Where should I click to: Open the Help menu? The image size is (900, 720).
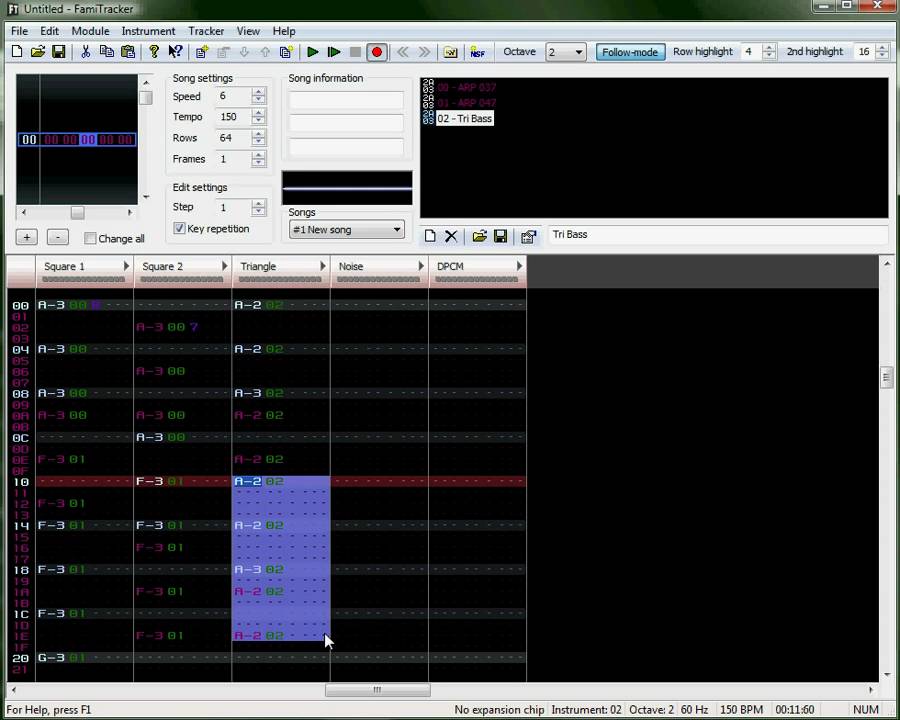(x=284, y=31)
